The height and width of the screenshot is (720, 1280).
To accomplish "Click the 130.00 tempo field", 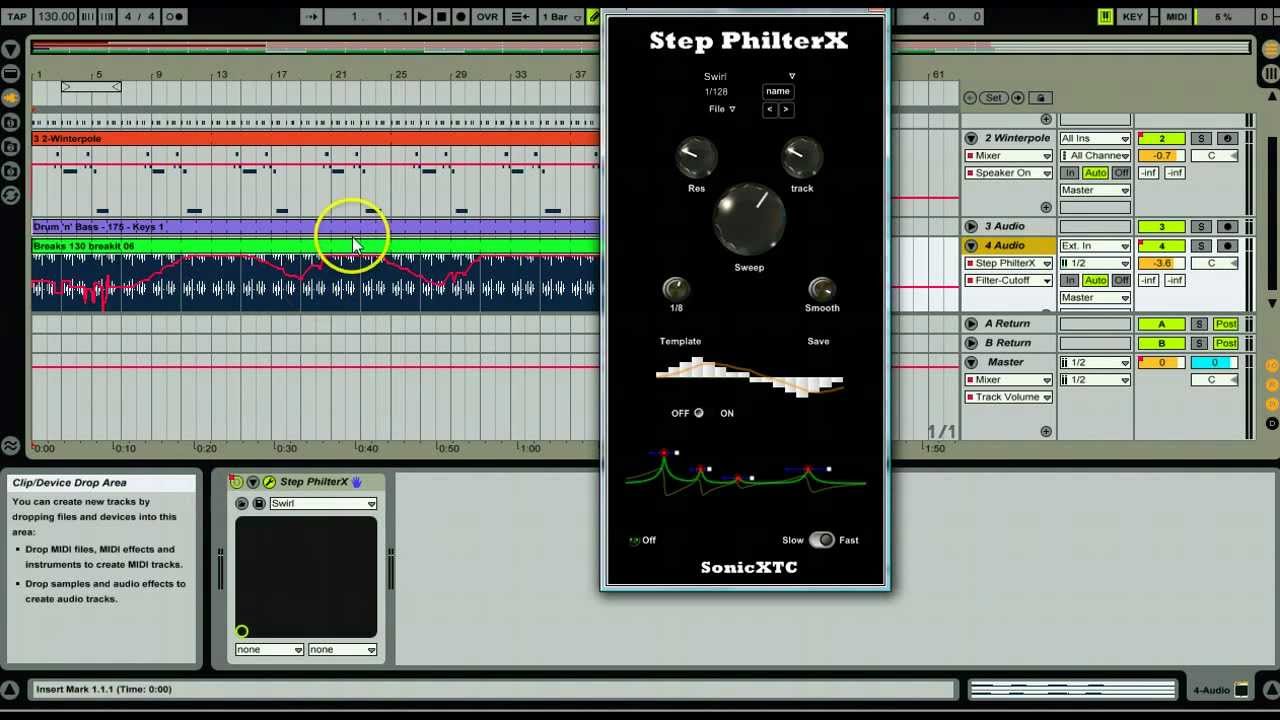I will point(55,17).
